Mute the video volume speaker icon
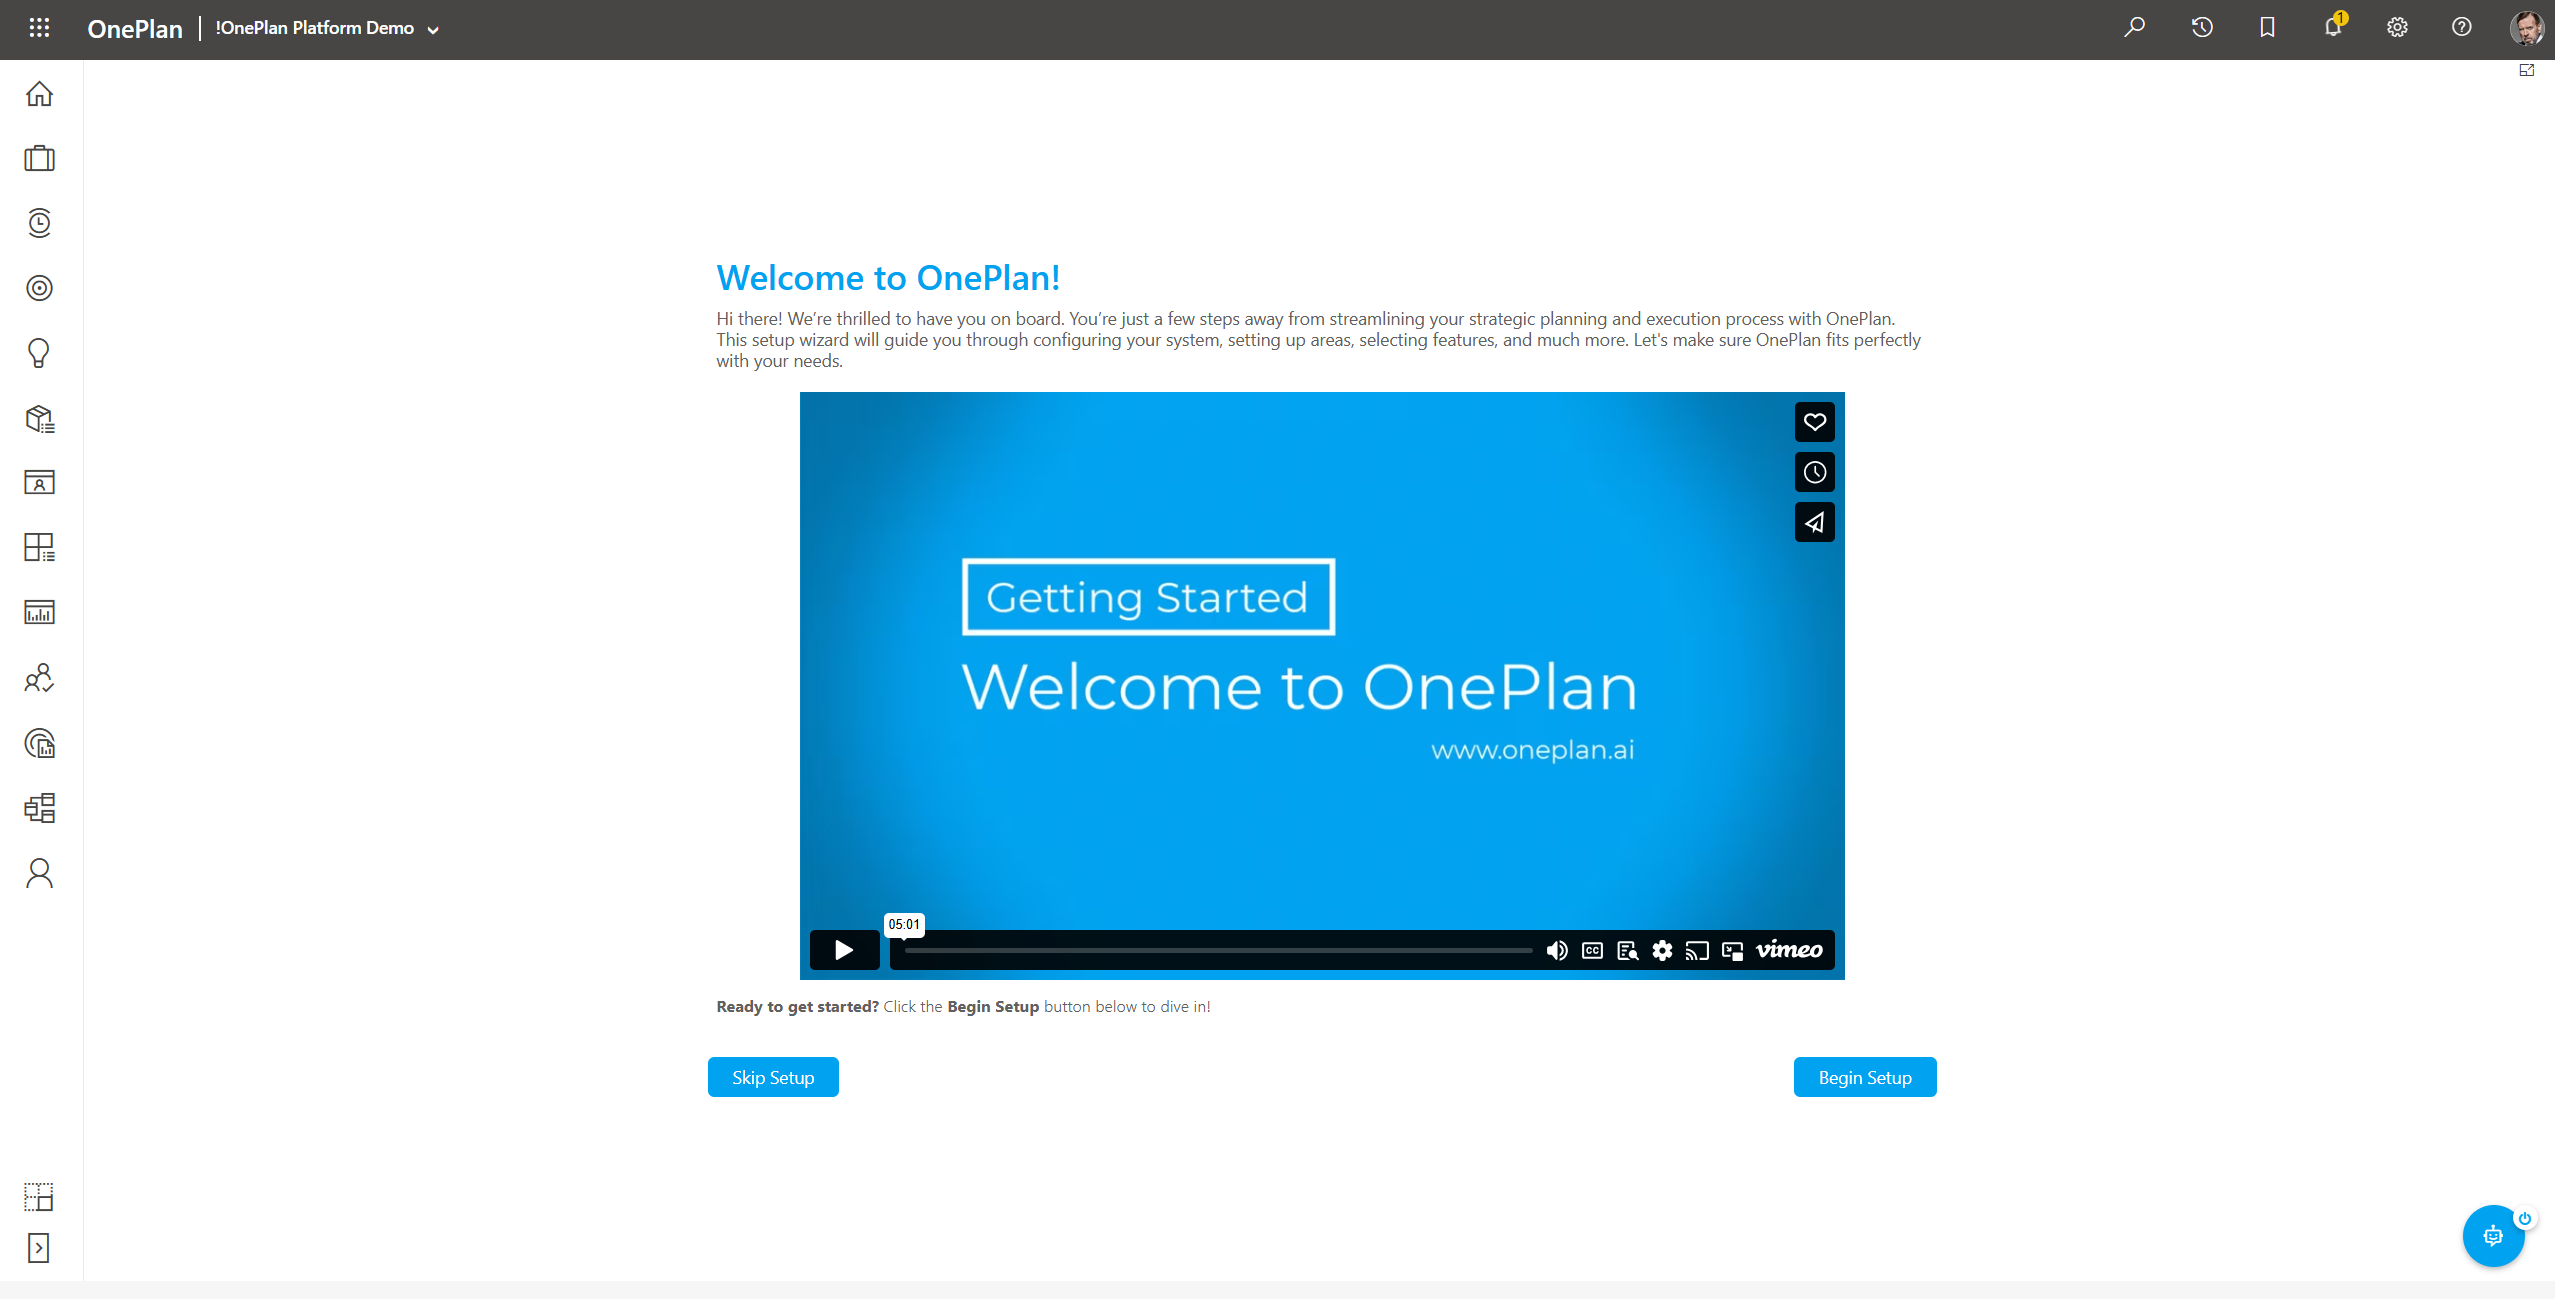 (1557, 950)
